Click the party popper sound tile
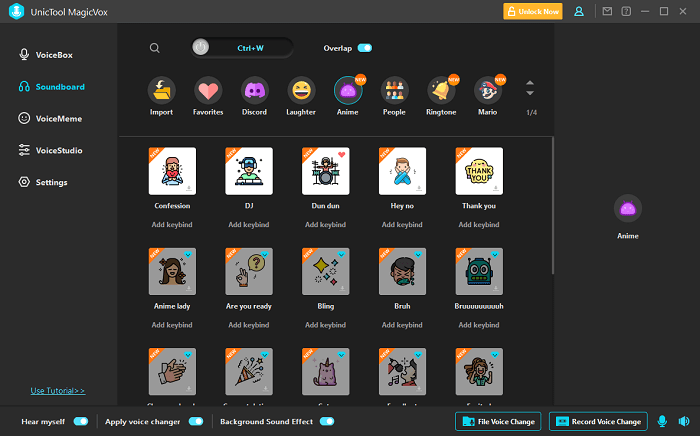This screenshot has width=700, height=436. point(249,372)
